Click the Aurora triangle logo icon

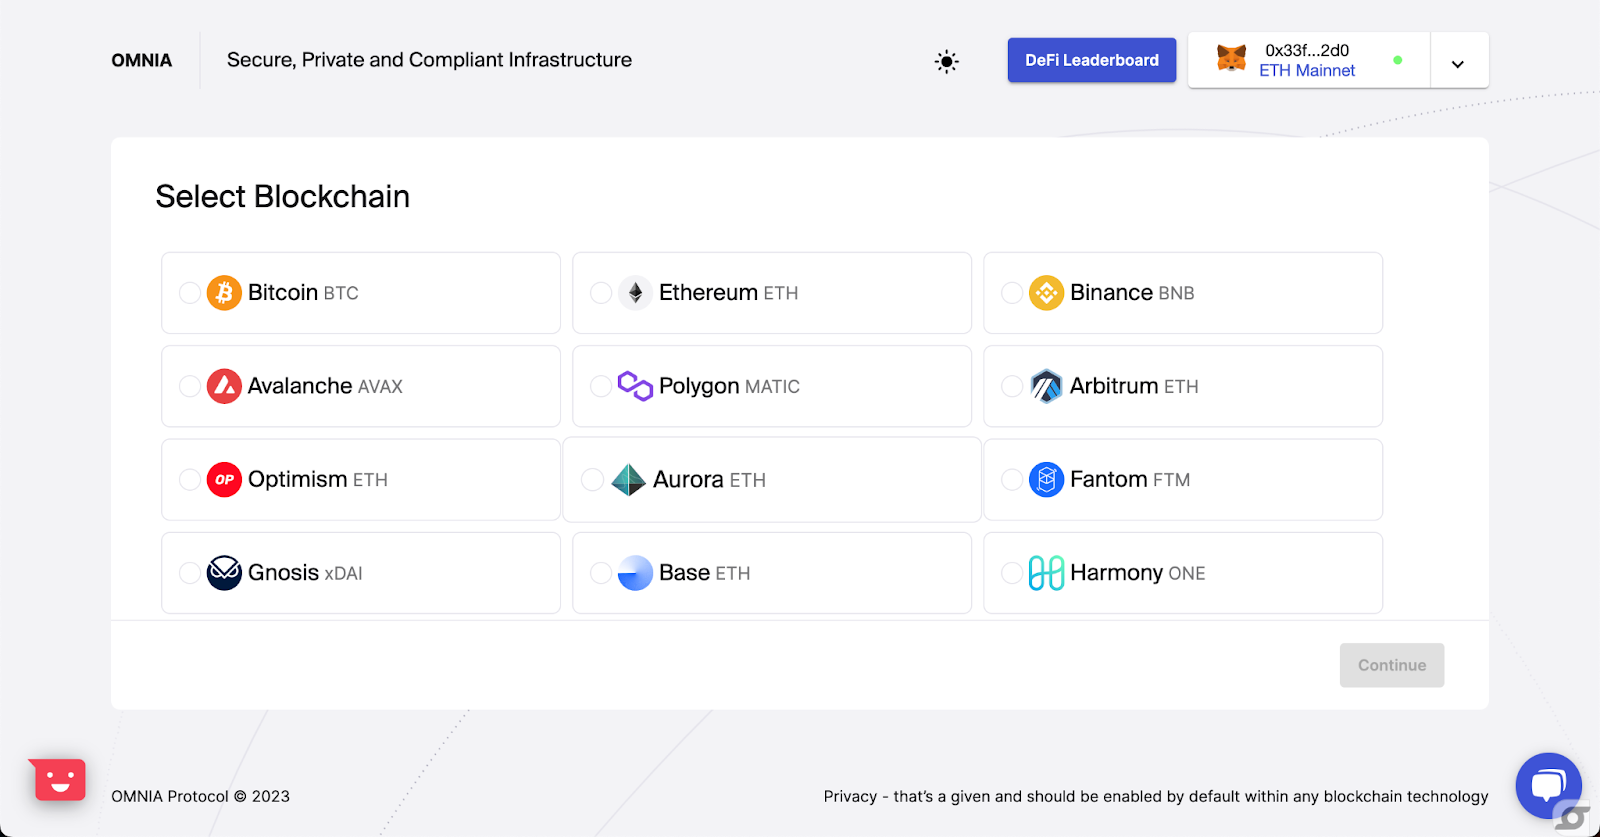point(628,480)
